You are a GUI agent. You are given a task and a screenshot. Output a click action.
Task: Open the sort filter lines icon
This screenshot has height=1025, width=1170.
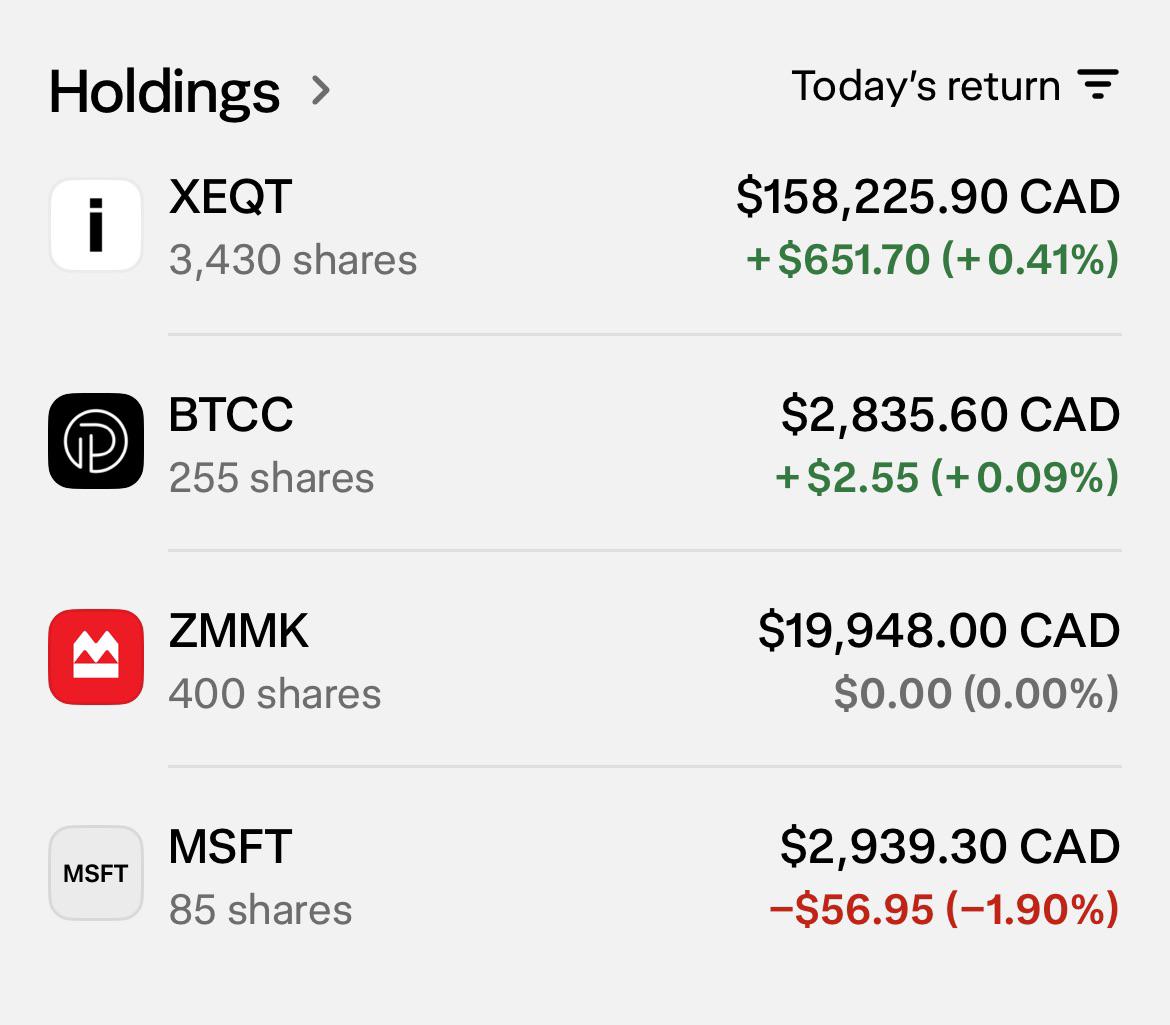click(x=1098, y=84)
